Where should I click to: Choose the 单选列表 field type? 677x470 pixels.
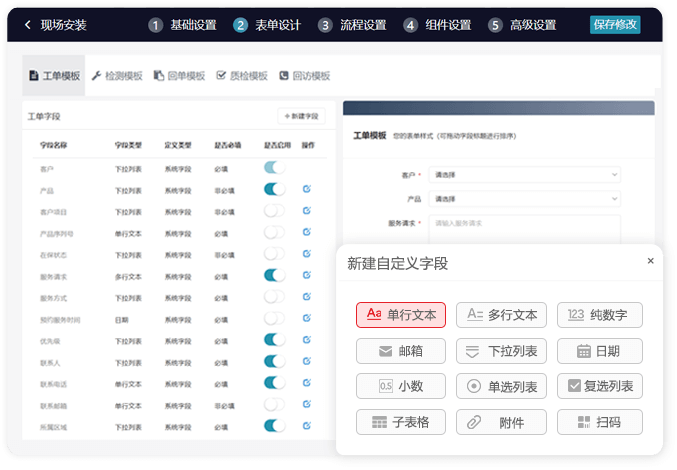[x=501, y=386]
